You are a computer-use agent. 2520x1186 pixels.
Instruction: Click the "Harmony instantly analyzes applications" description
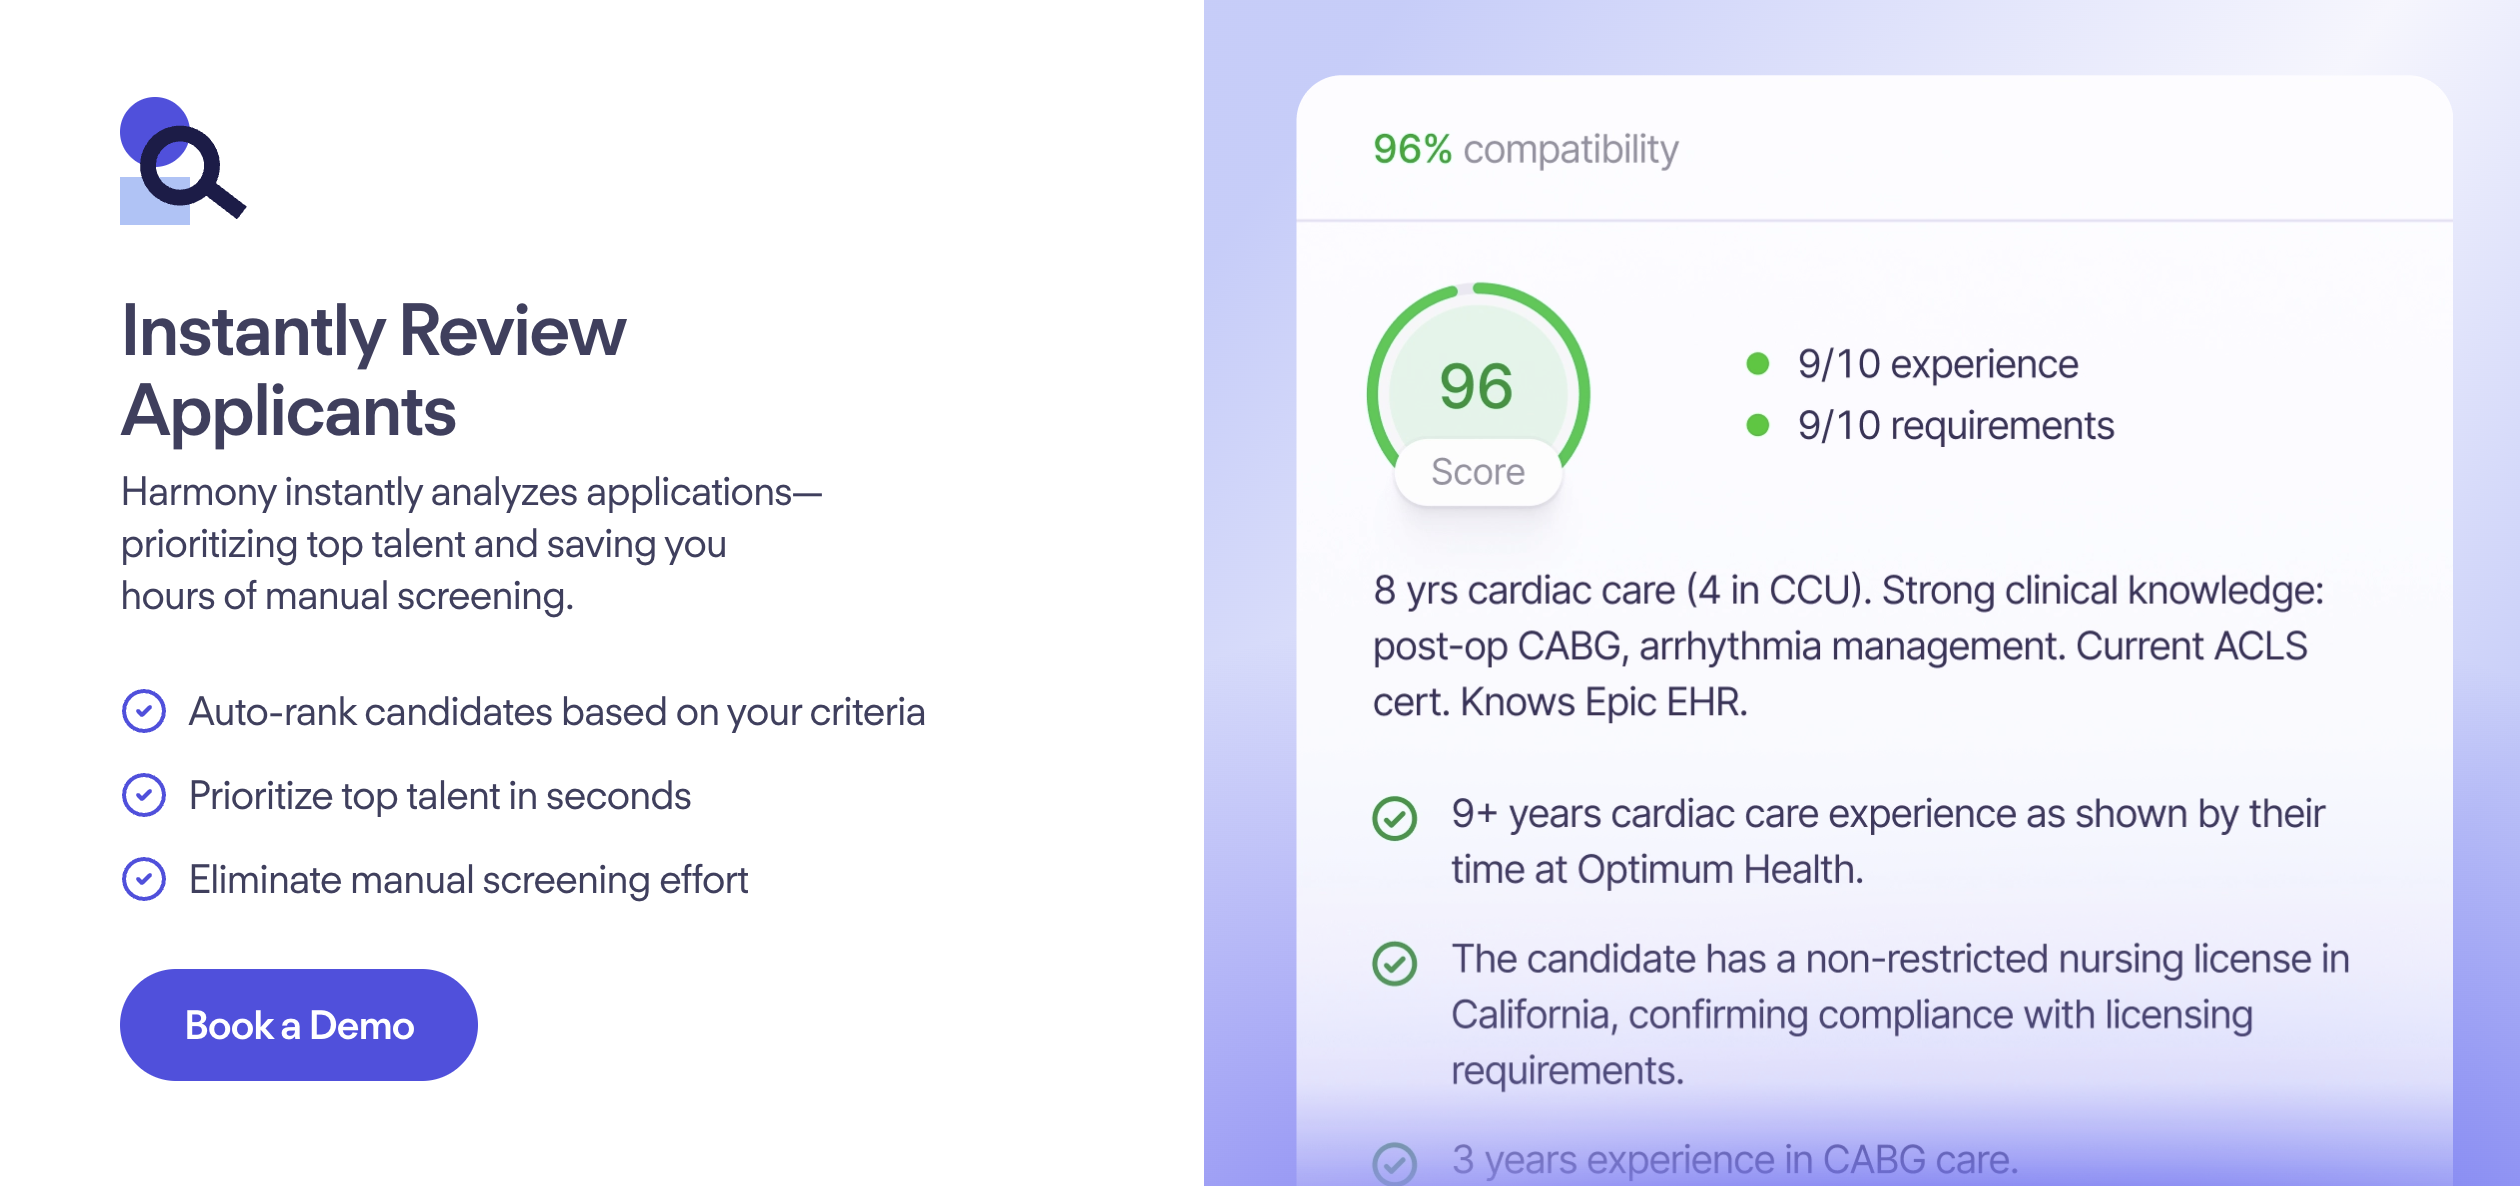pyautogui.click(x=470, y=544)
